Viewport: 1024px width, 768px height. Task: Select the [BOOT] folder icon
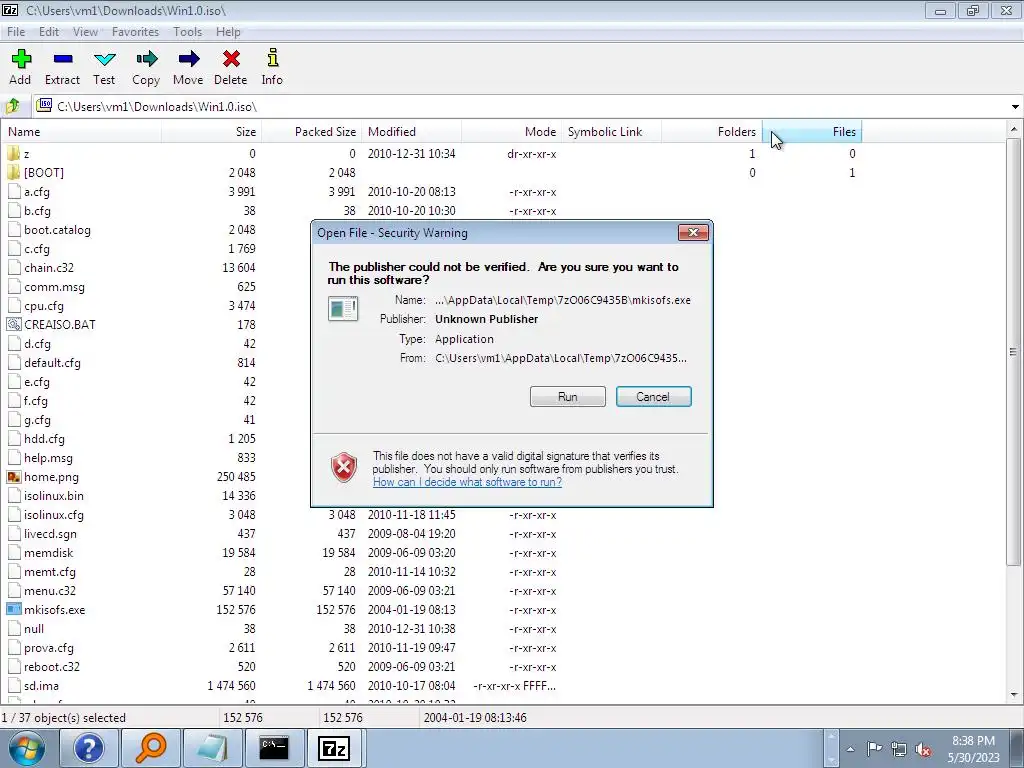click(x=14, y=172)
